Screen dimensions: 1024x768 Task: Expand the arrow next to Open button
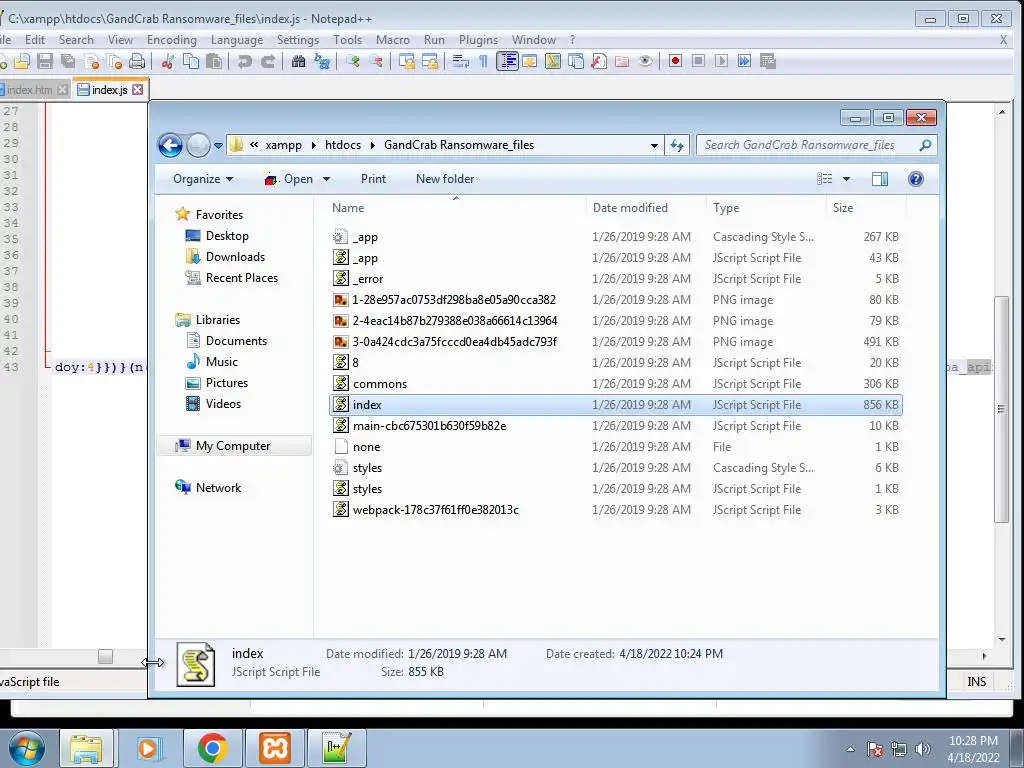[x=327, y=179]
